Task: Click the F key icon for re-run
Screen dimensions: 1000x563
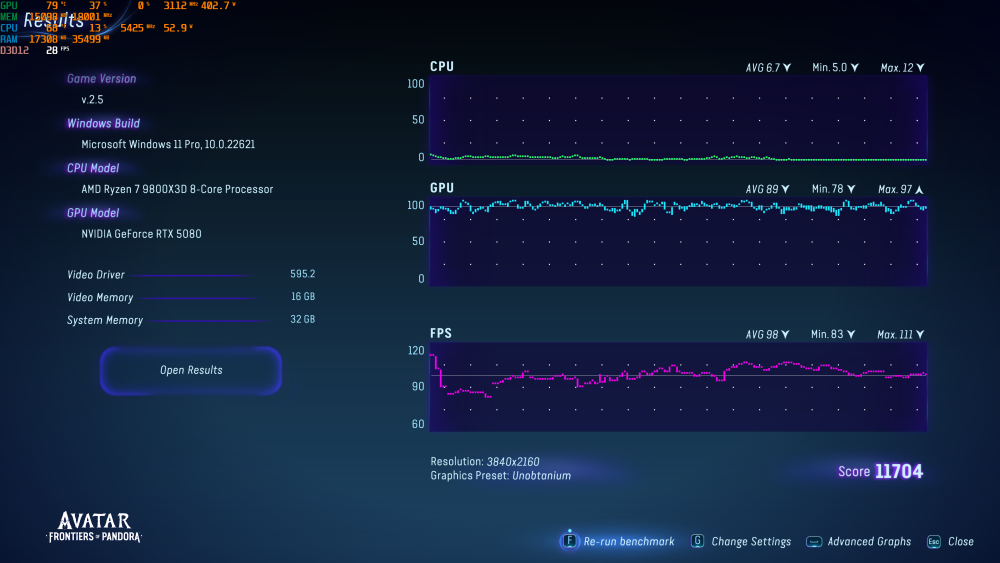Action: [570, 541]
